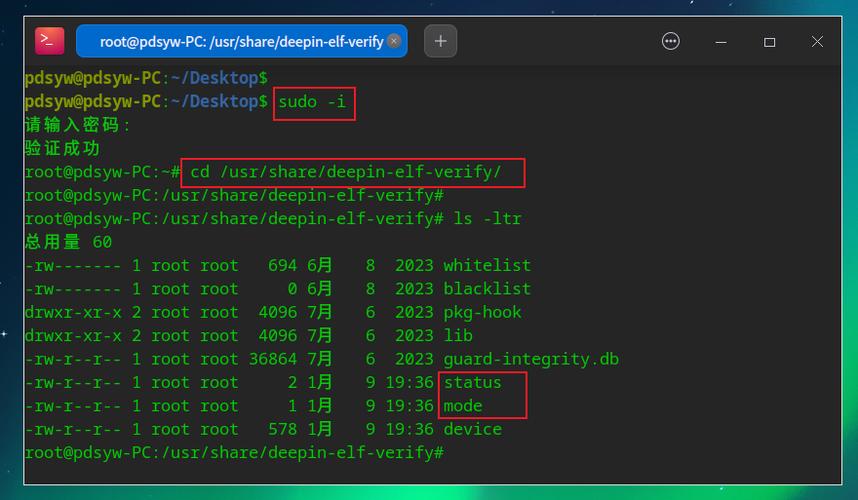The image size is (858, 500).
Task: Click the '总用量 60' line
Action: click(68, 242)
